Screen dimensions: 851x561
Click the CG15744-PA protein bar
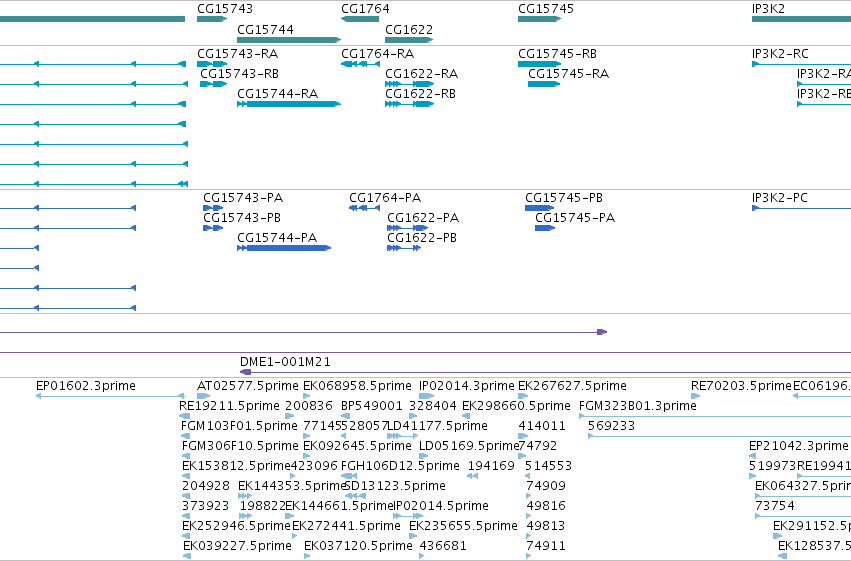click(x=284, y=248)
